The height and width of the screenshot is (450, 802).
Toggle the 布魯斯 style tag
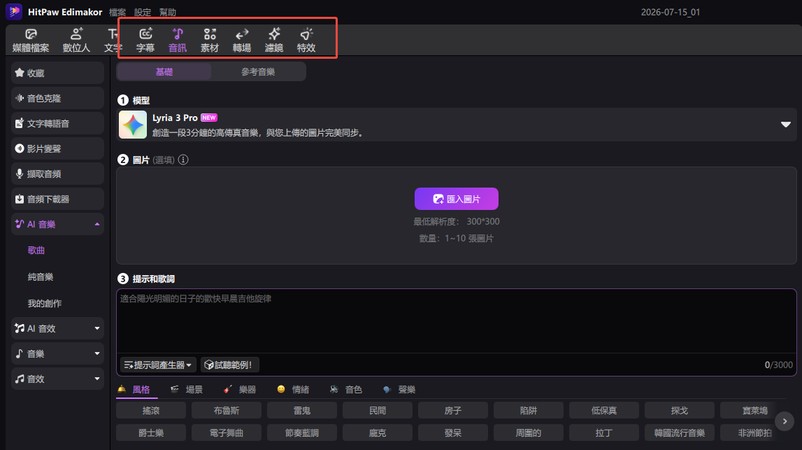pyautogui.click(x=227, y=410)
